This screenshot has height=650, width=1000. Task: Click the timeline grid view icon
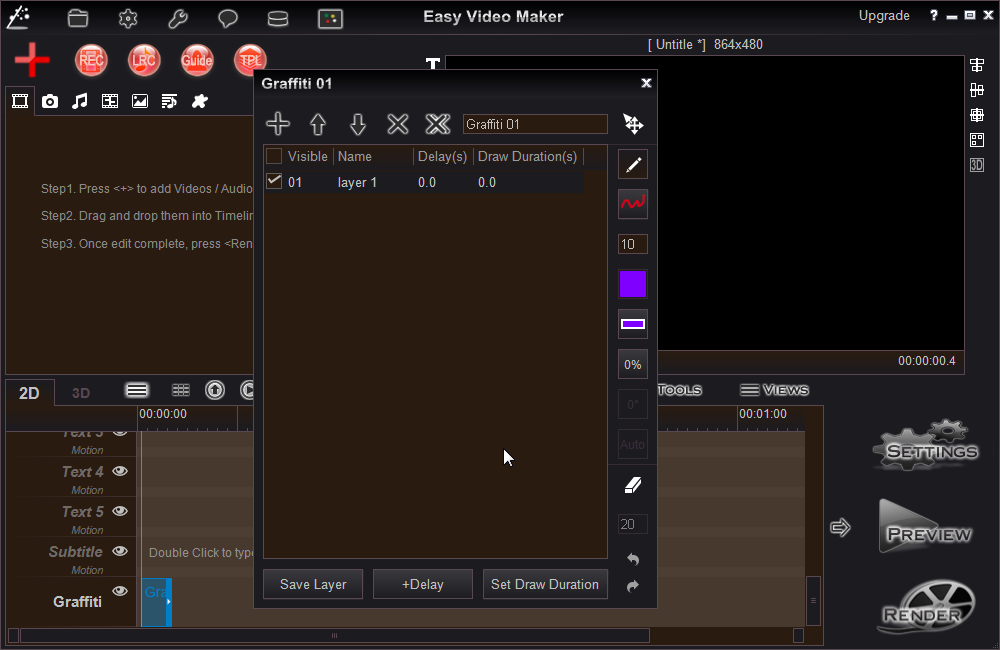pos(181,390)
